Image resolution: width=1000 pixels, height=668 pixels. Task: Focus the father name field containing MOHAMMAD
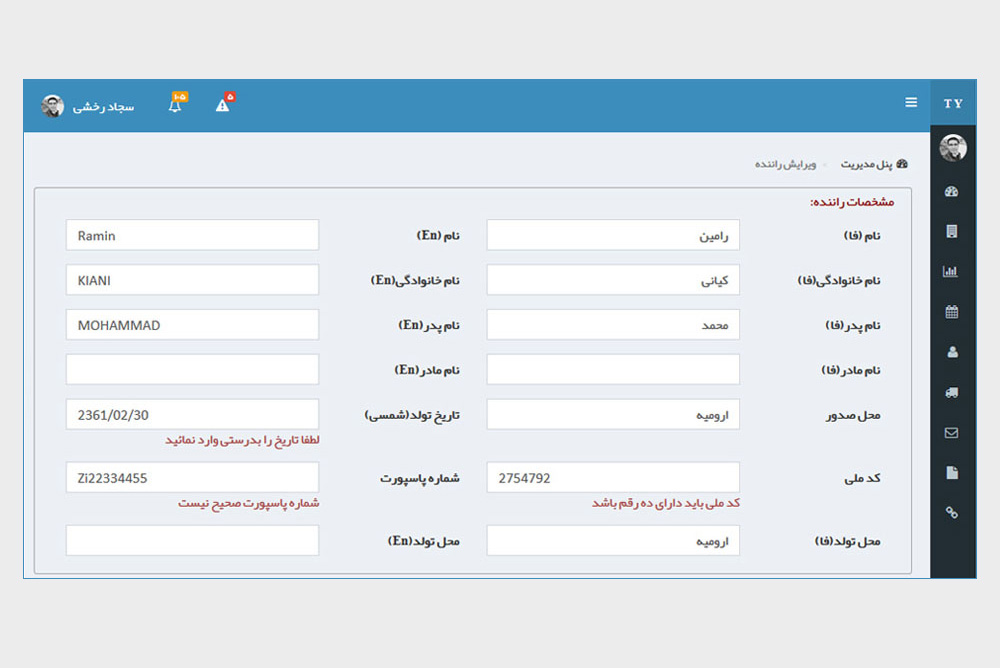coord(192,325)
